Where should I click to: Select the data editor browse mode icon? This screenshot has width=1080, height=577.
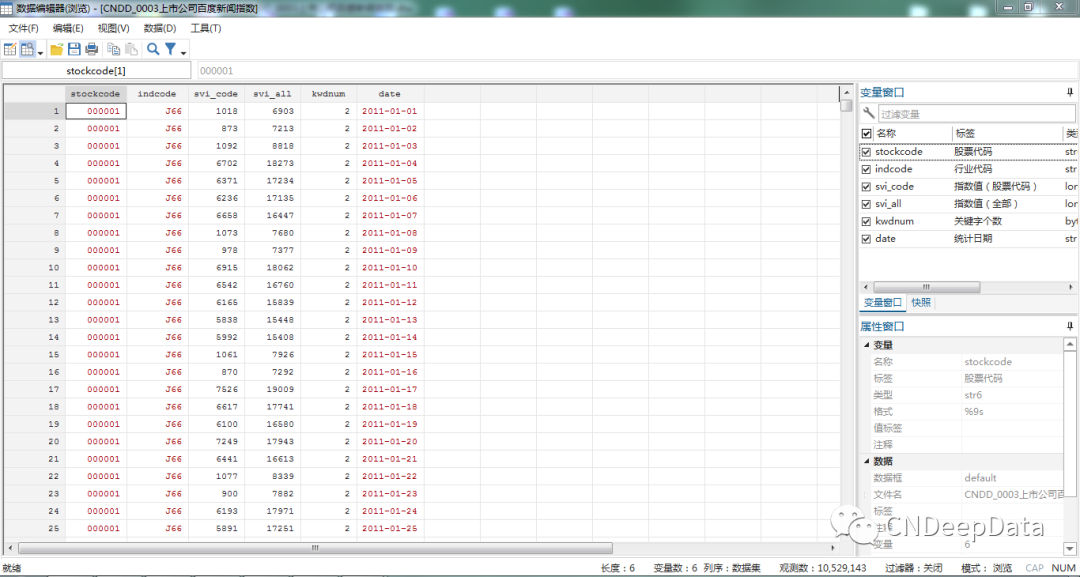(27, 49)
